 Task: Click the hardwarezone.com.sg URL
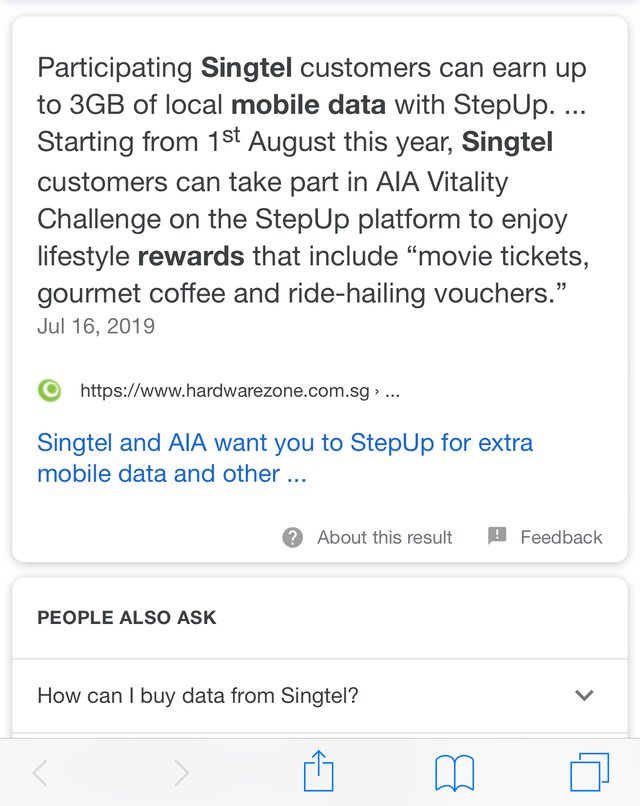coord(225,391)
